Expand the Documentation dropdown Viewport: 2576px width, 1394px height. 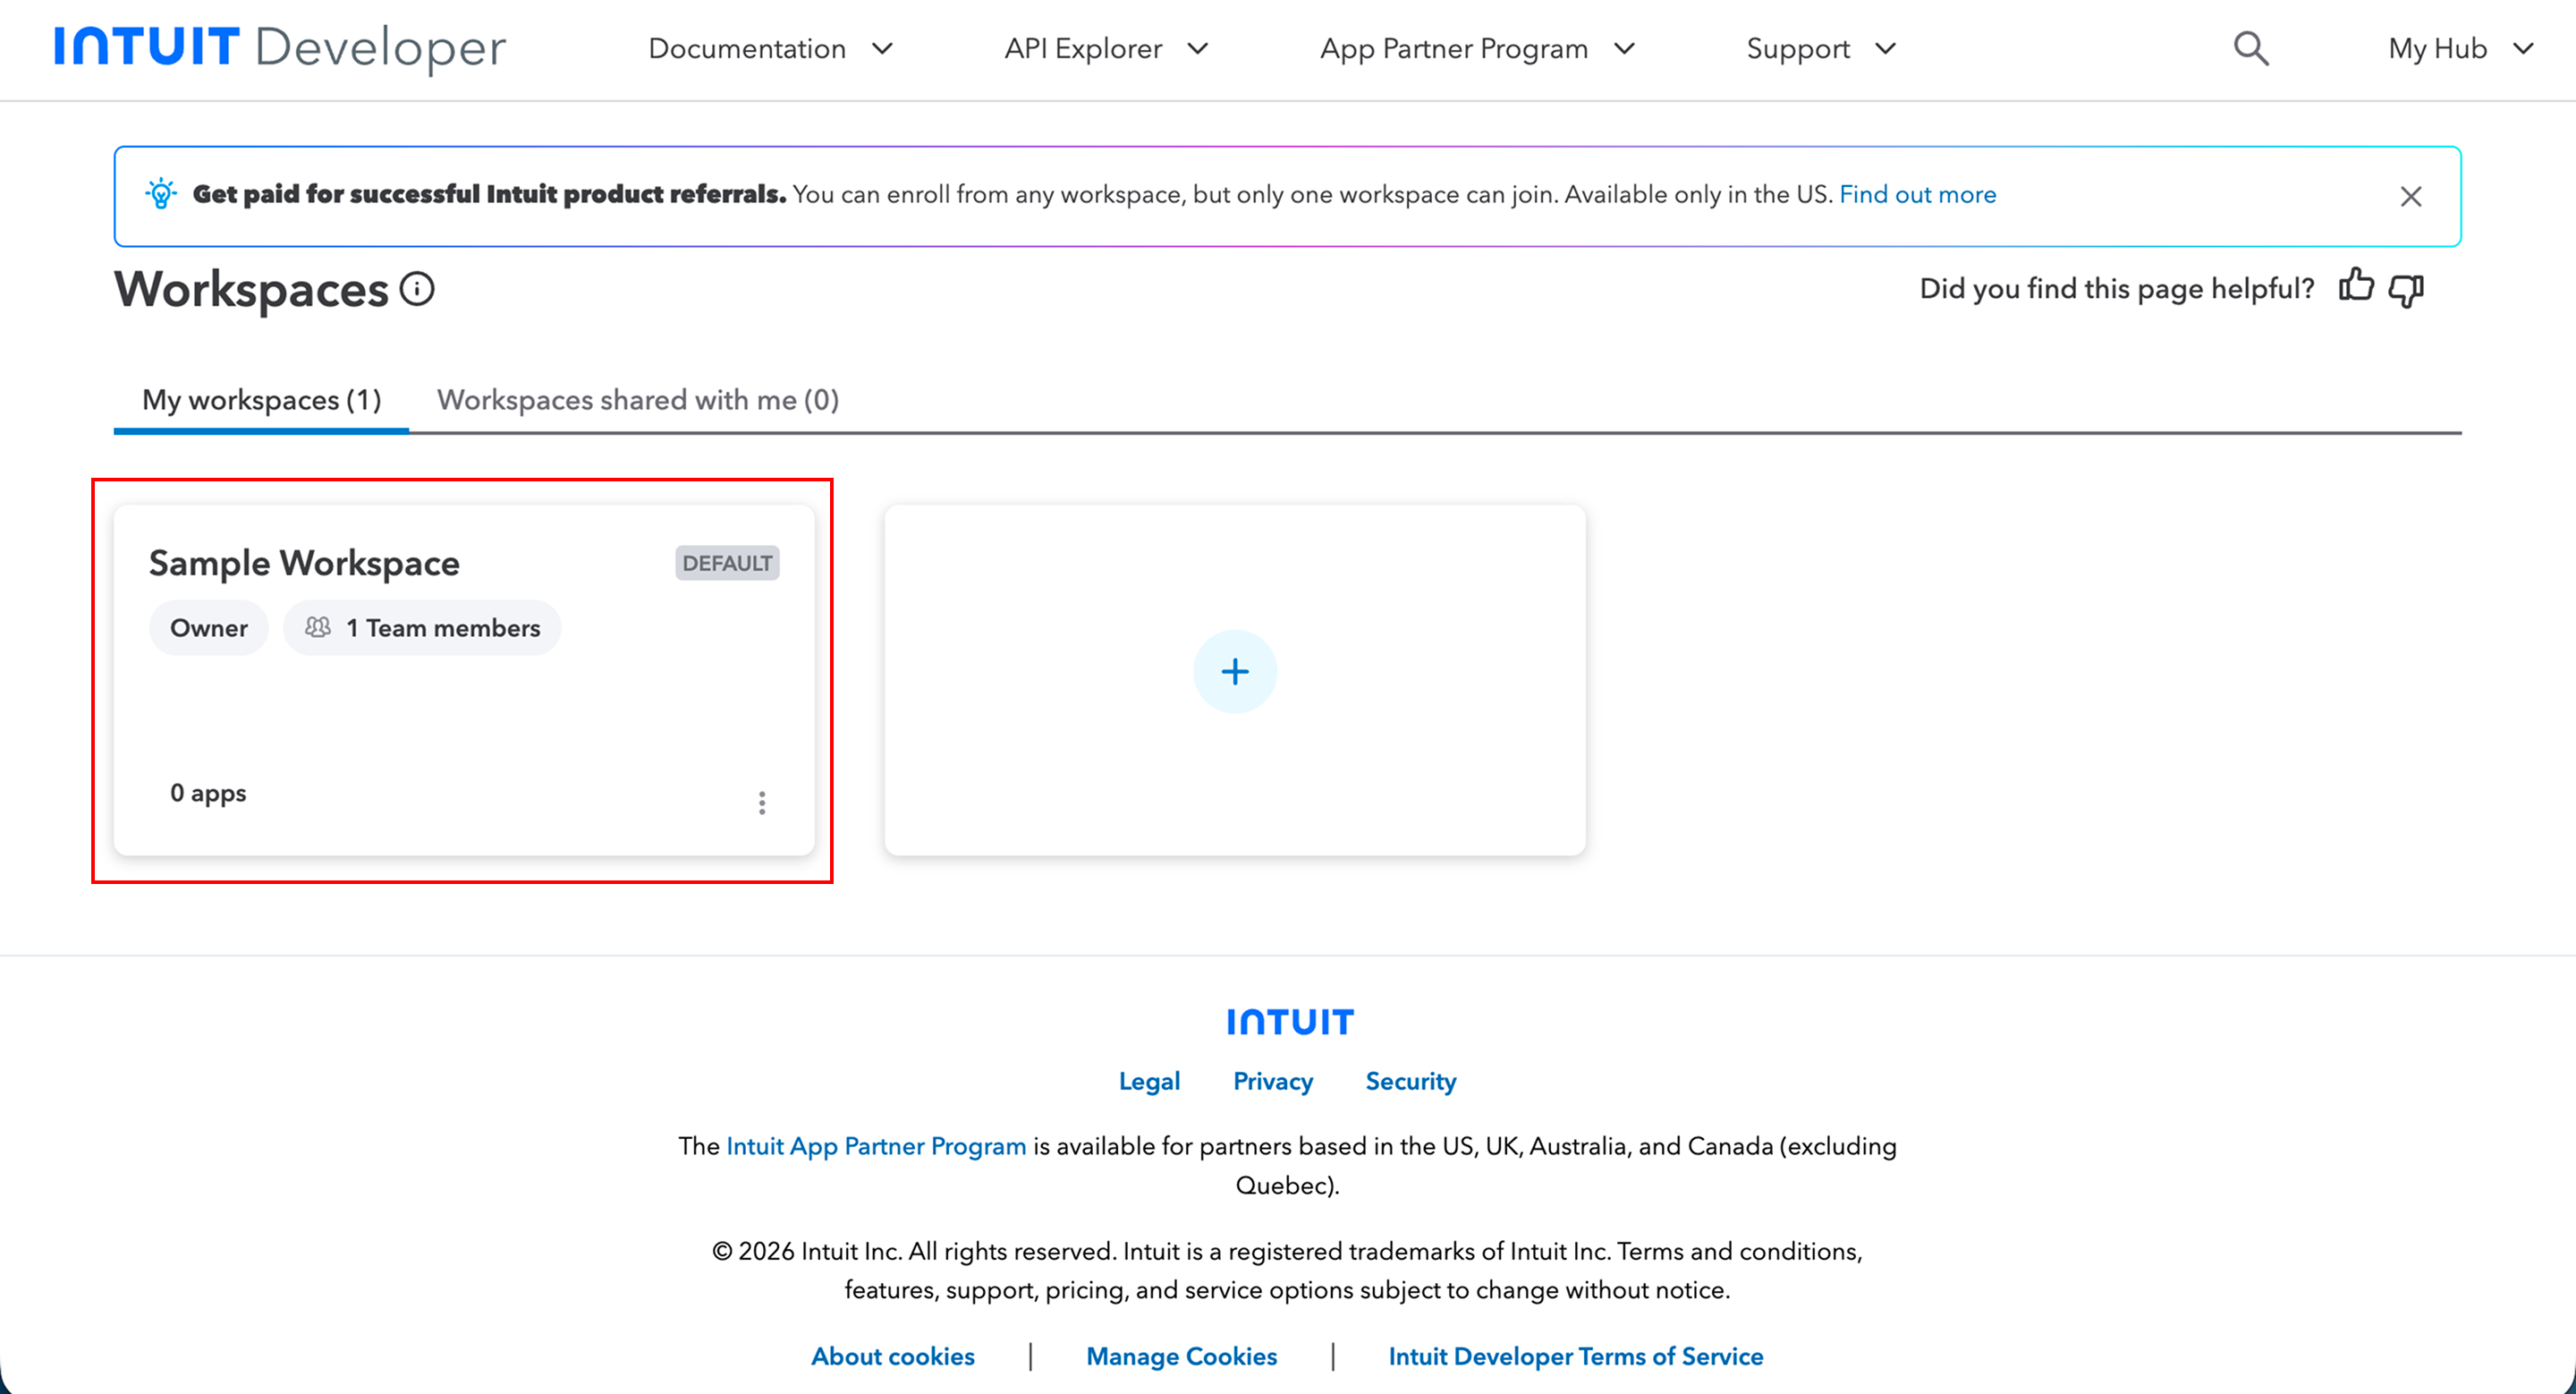click(x=770, y=48)
